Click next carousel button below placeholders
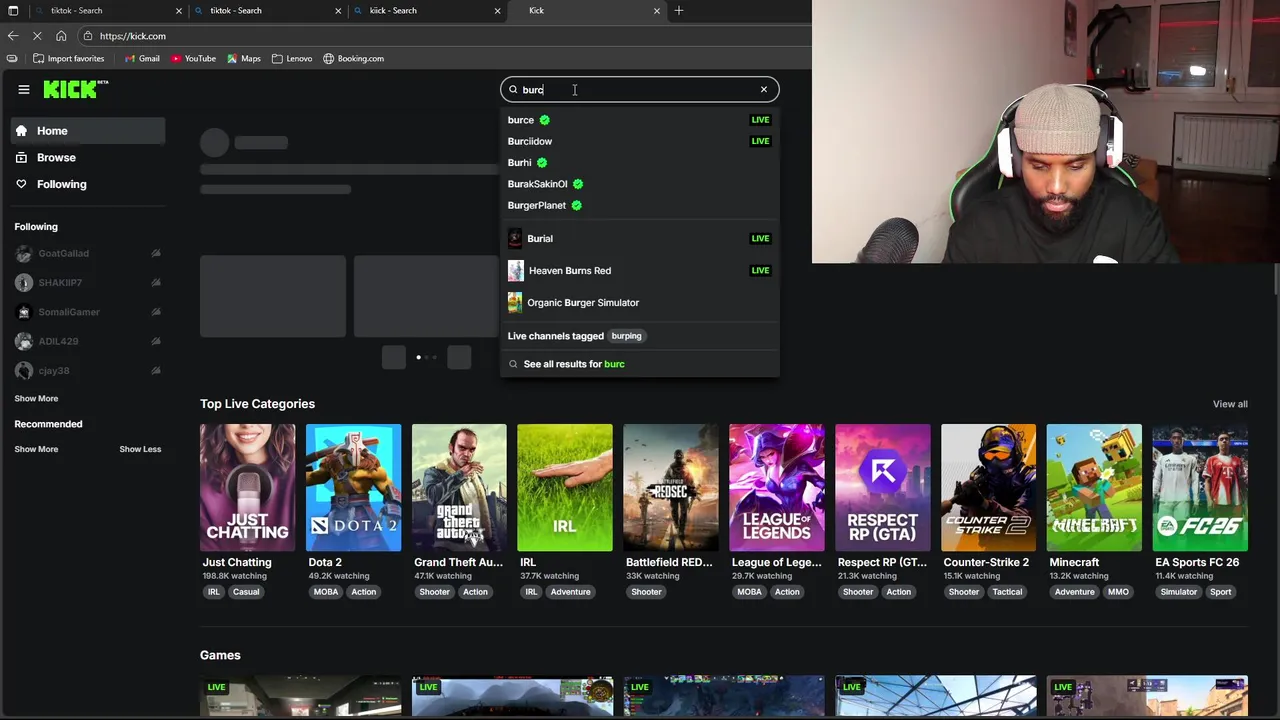This screenshot has width=1280, height=720. point(459,357)
